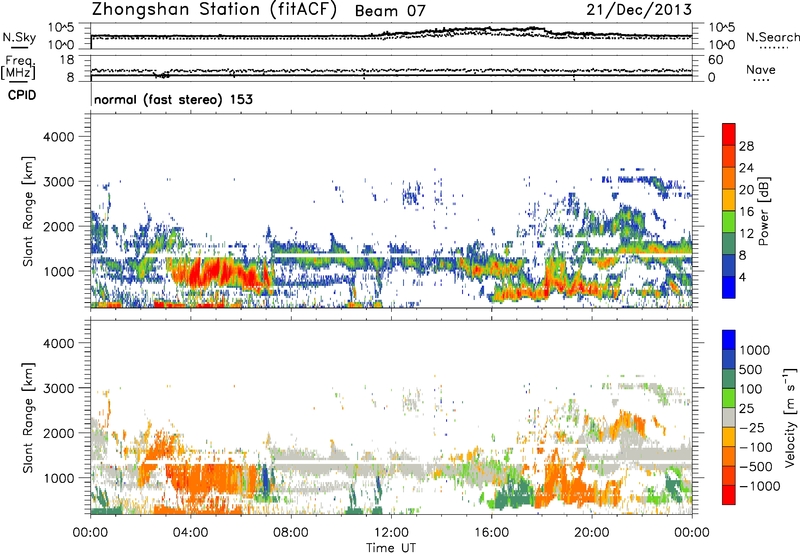The height and width of the screenshot is (554, 800).
Task: Select 'normal (fast stereo) 153' text
Action: [173, 99]
